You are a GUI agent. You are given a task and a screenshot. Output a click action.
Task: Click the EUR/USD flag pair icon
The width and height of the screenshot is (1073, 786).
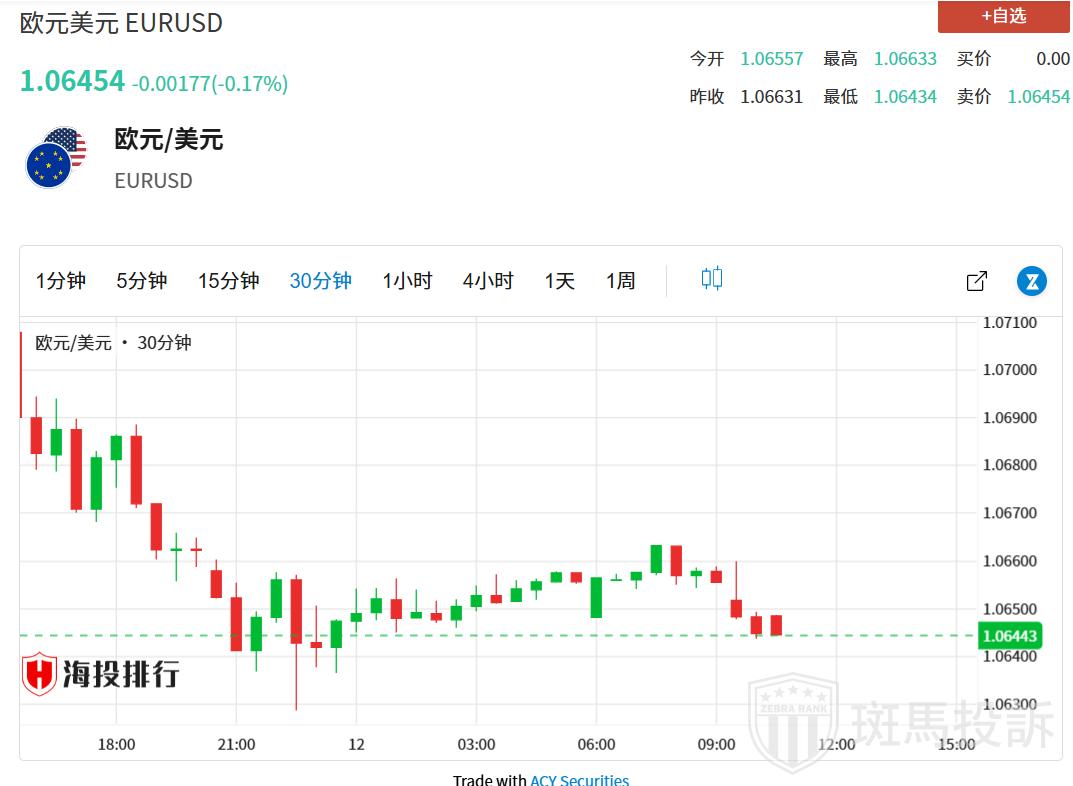click(x=56, y=158)
